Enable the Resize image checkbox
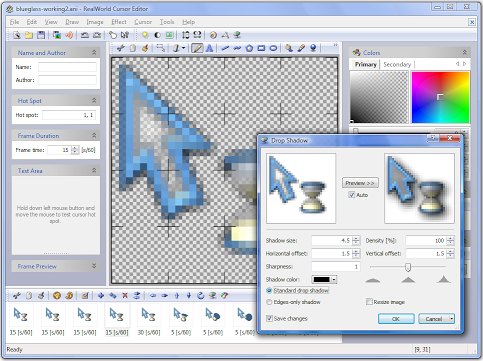Image resolution: width=483 pixels, height=361 pixels. click(369, 302)
